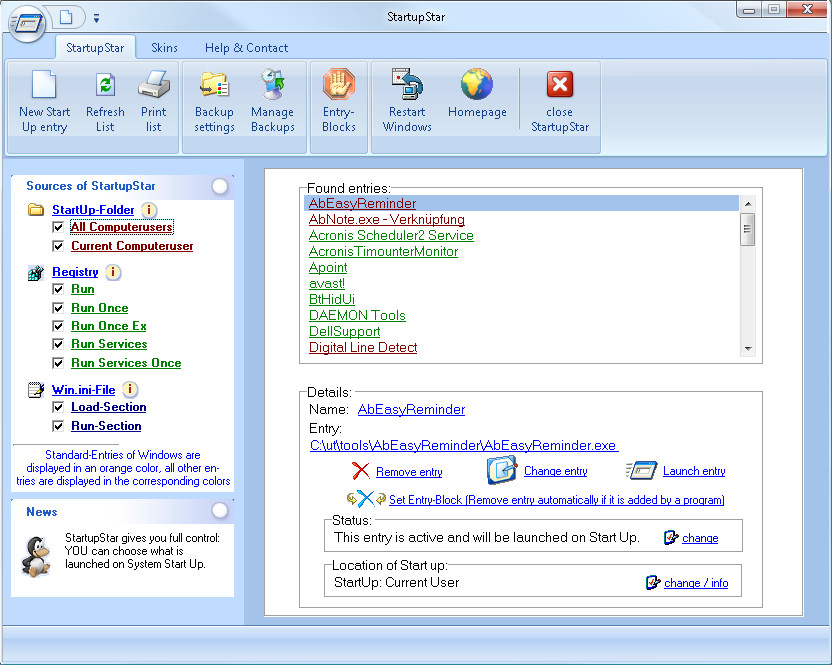Click the found entries scroll down arrow
832x665 pixels.
point(748,349)
